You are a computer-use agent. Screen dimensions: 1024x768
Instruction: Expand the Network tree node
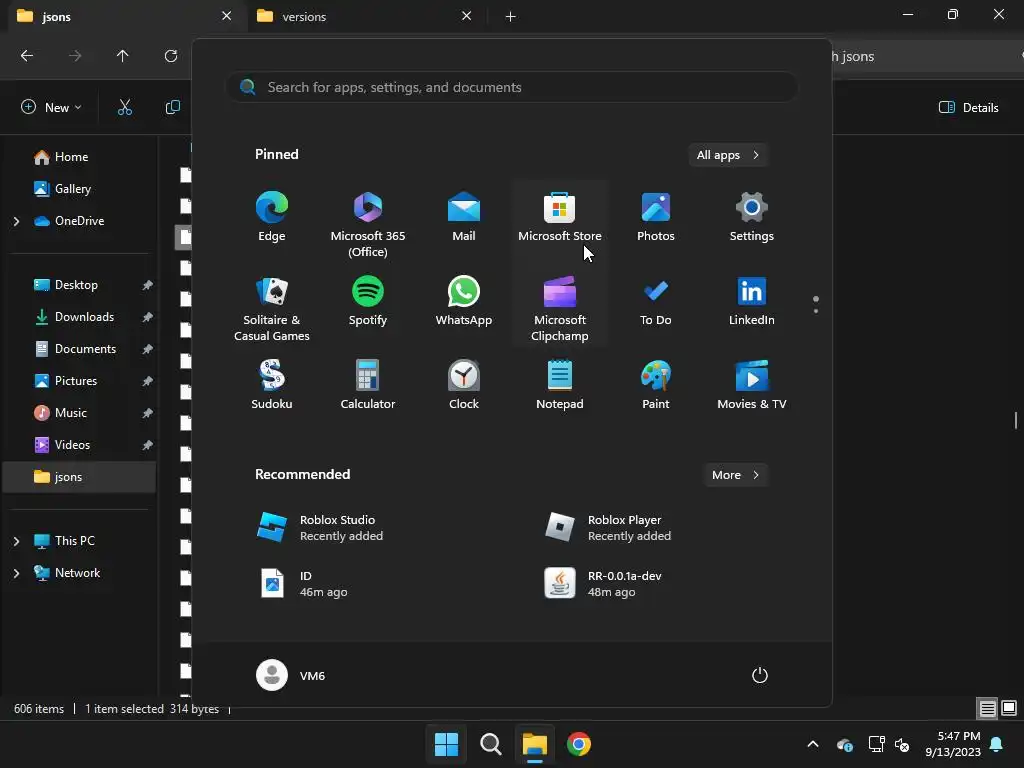pyautogui.click(x=16, y=573)
